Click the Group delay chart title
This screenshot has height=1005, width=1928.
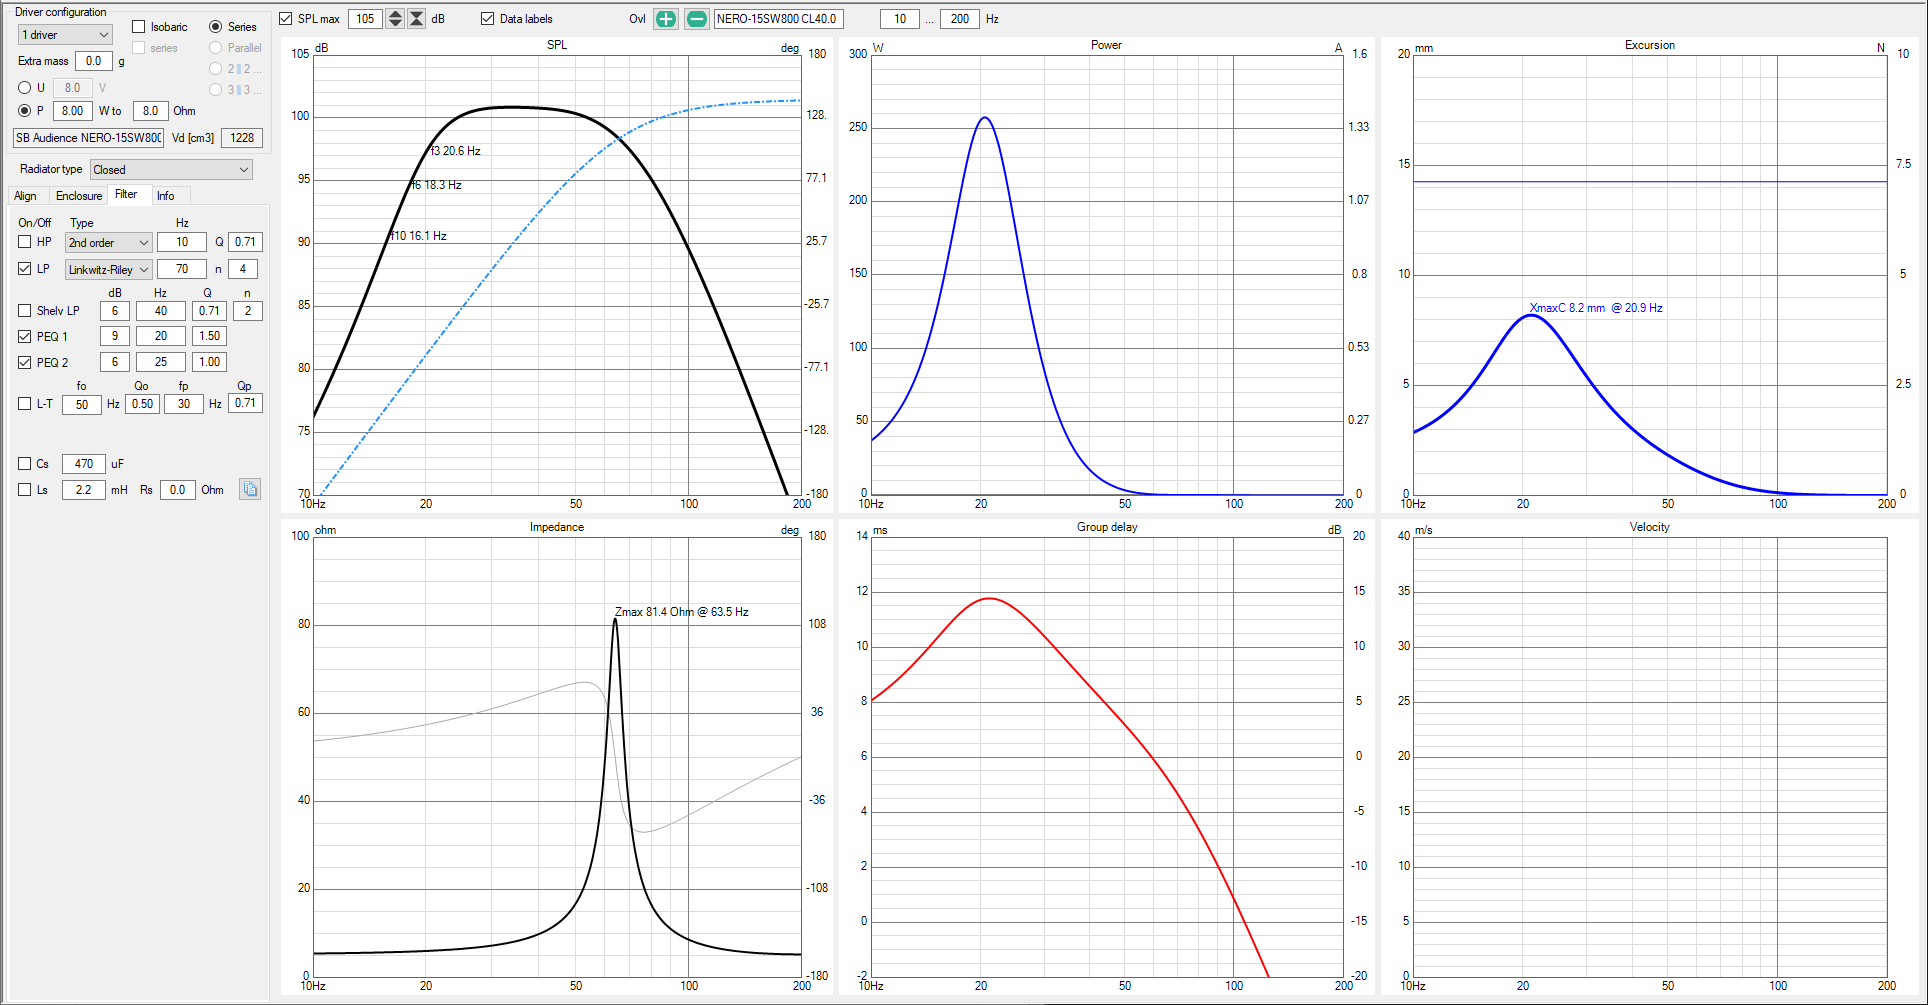point(1107,527)
